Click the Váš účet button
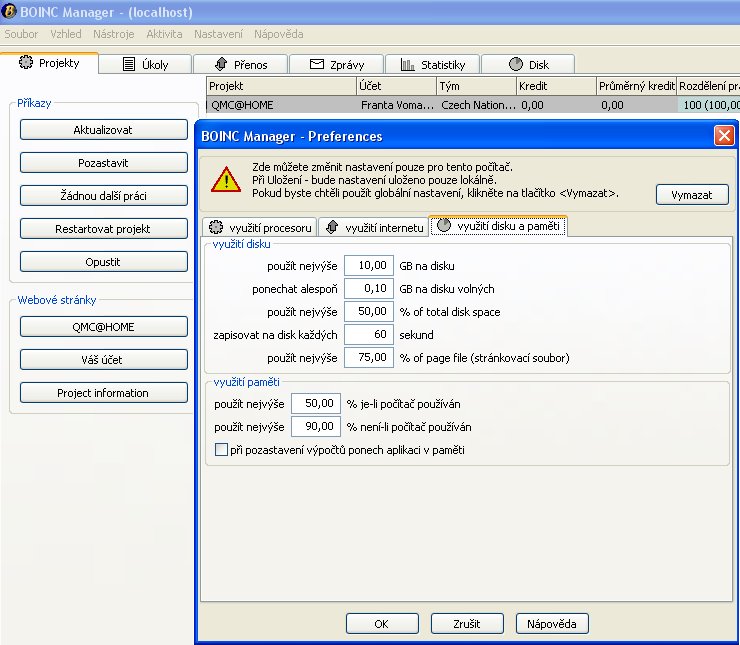This screenshot has height=645, width=740. 103,360
